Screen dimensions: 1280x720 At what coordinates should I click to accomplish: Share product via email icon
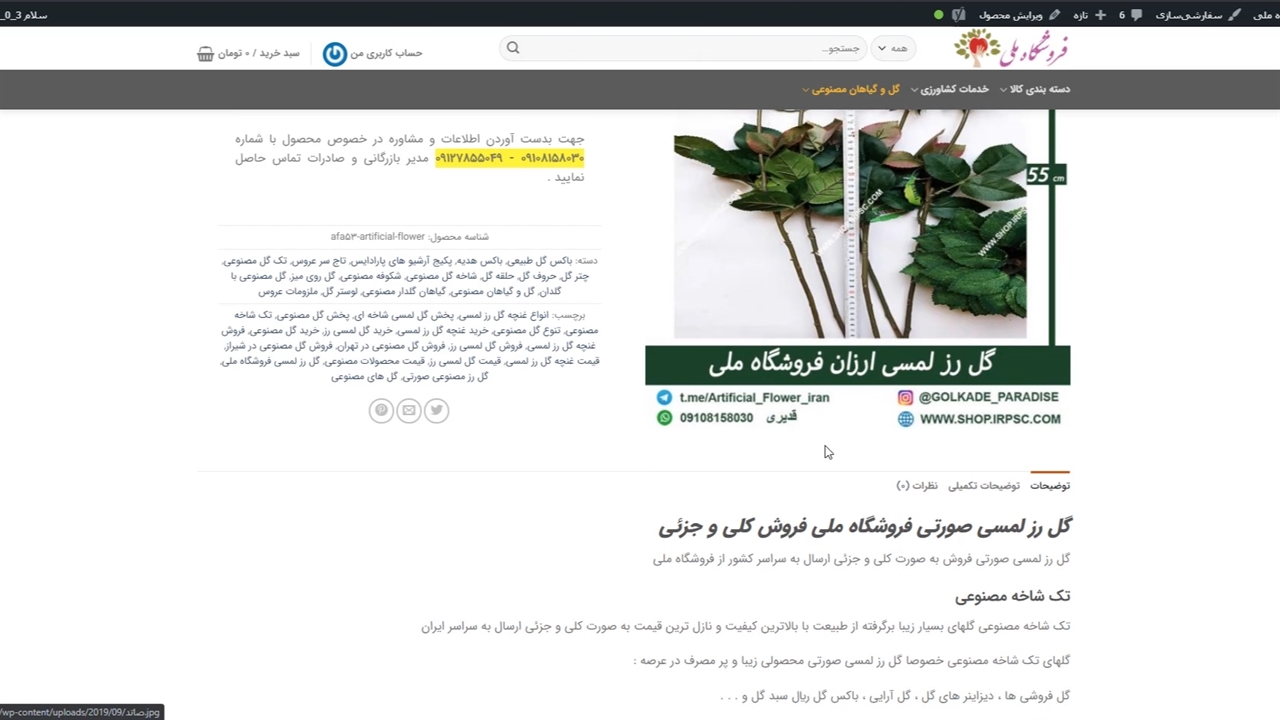pos(408,410)
